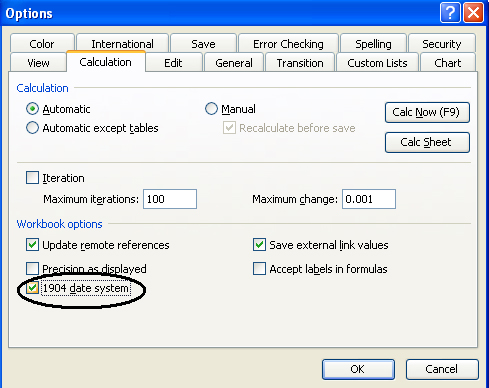The height and width of the screenshot is (388, 489).
Task: Uncheck Save external link values
Action: click(x=259, y=245)
